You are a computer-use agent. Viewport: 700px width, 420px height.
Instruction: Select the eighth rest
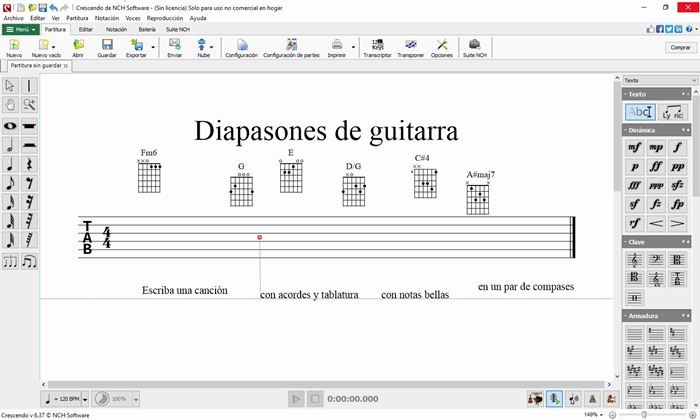[29, 183]
